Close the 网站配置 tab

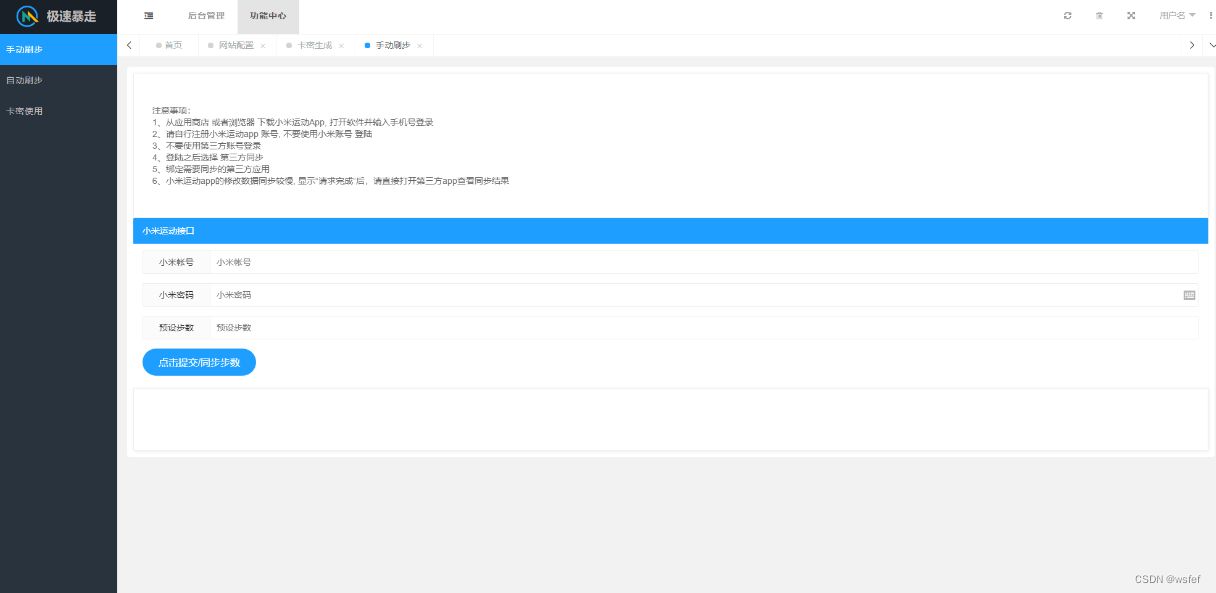(x=263, y=46)
